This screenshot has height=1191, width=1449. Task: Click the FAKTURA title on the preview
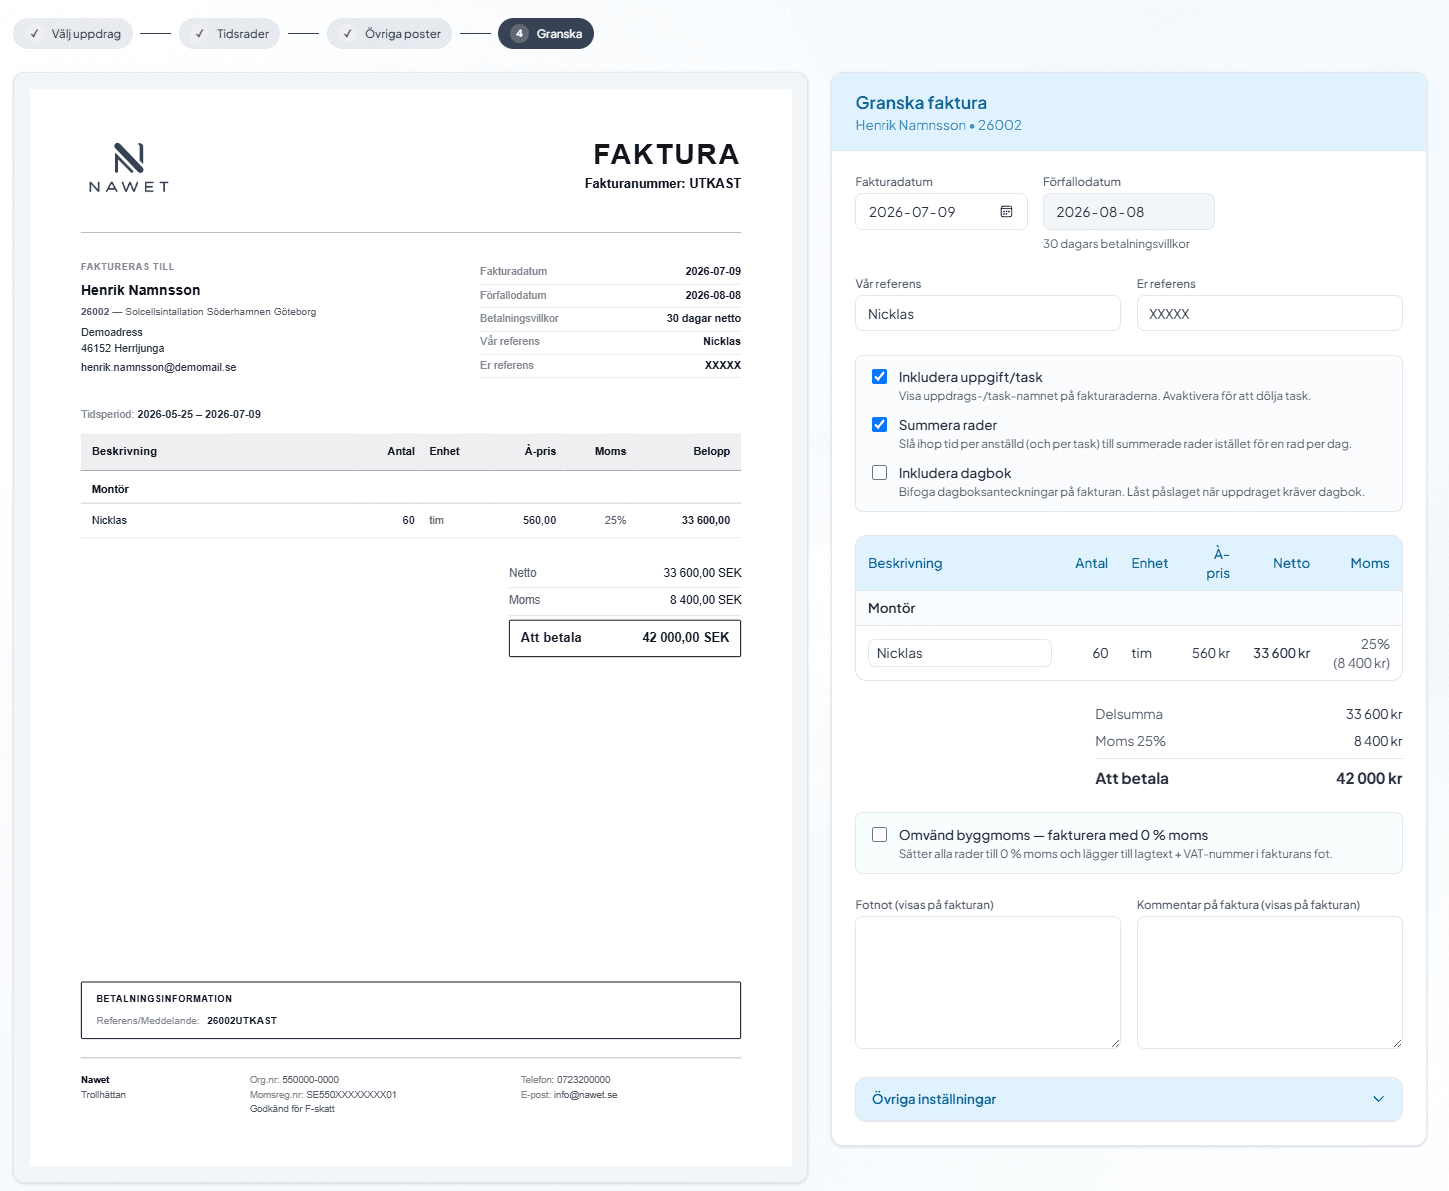(x=666, y=154)
